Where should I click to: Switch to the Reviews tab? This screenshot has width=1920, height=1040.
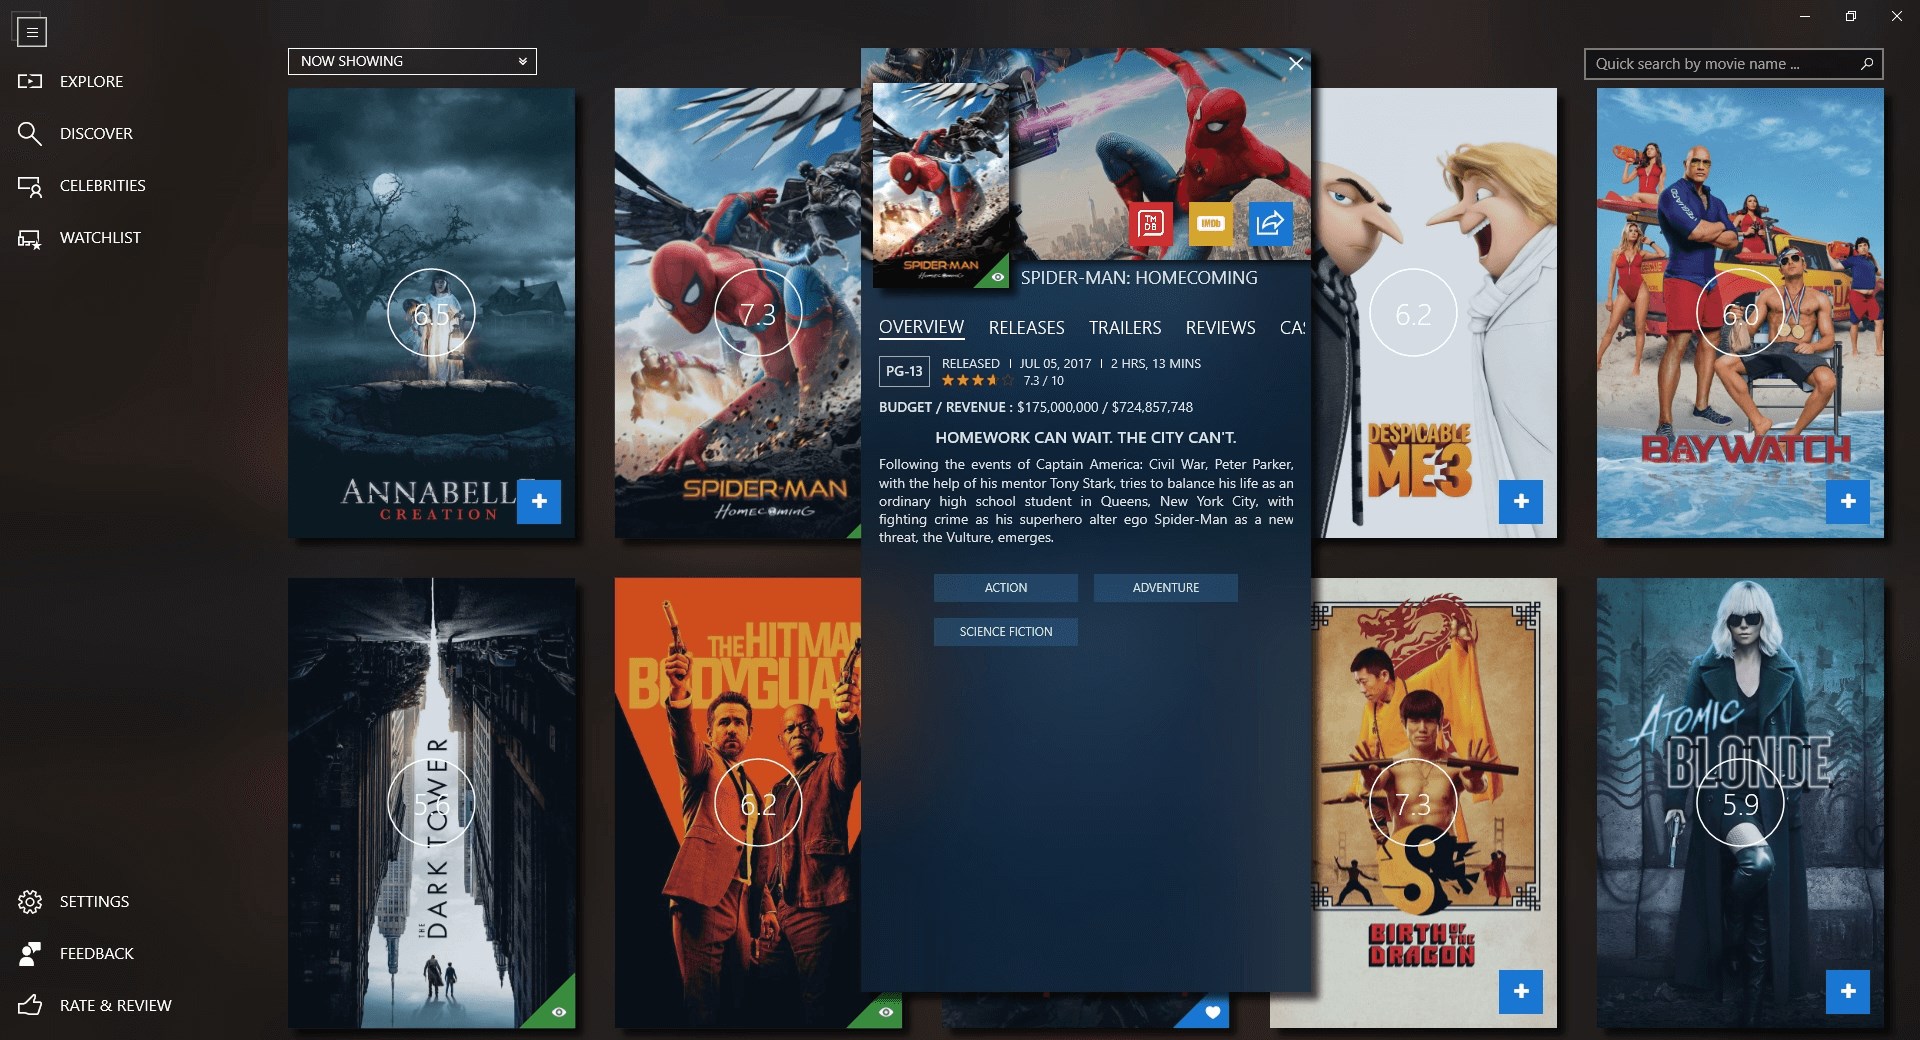point(1219,327)
